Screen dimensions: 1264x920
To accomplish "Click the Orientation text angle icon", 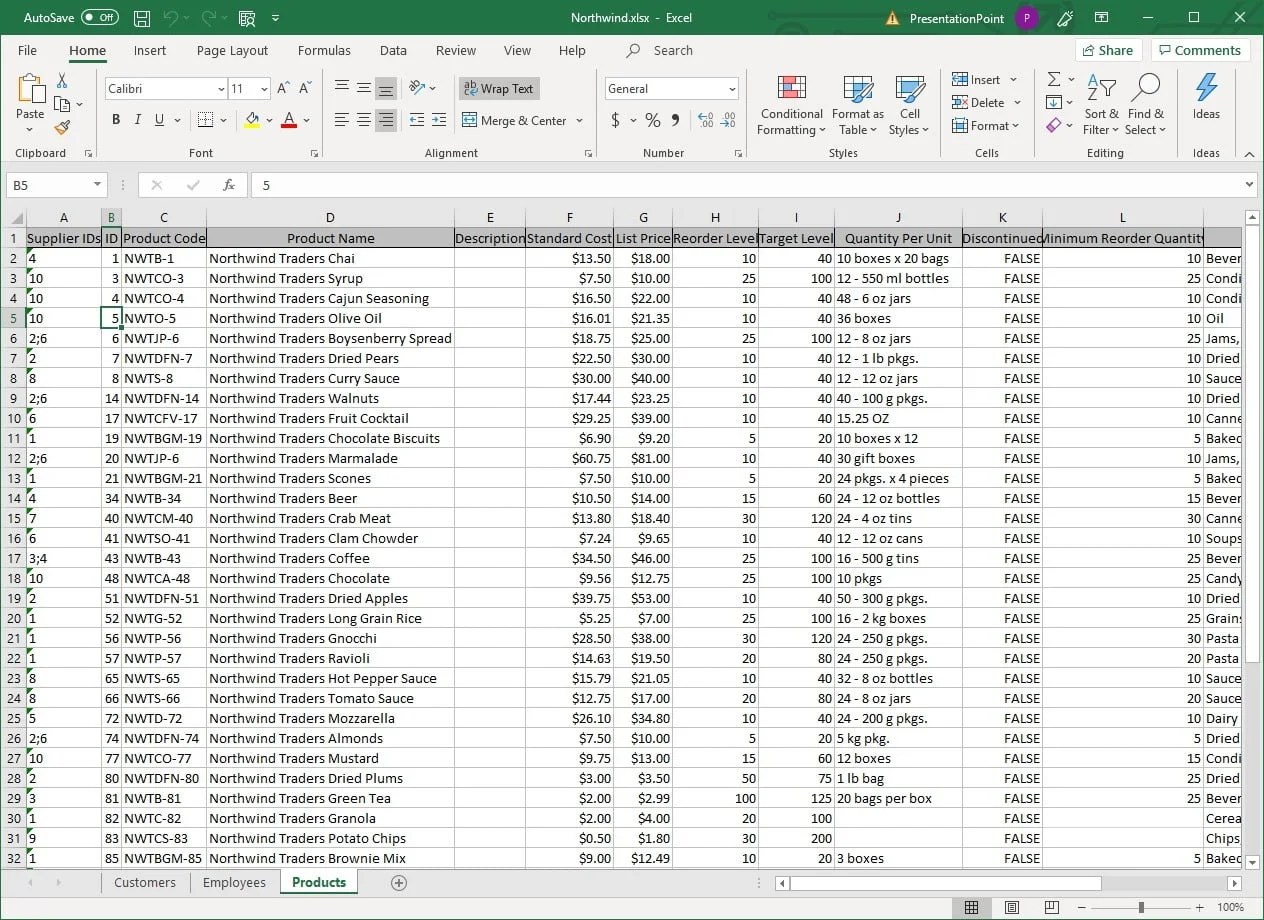I will tap(417, 88).
